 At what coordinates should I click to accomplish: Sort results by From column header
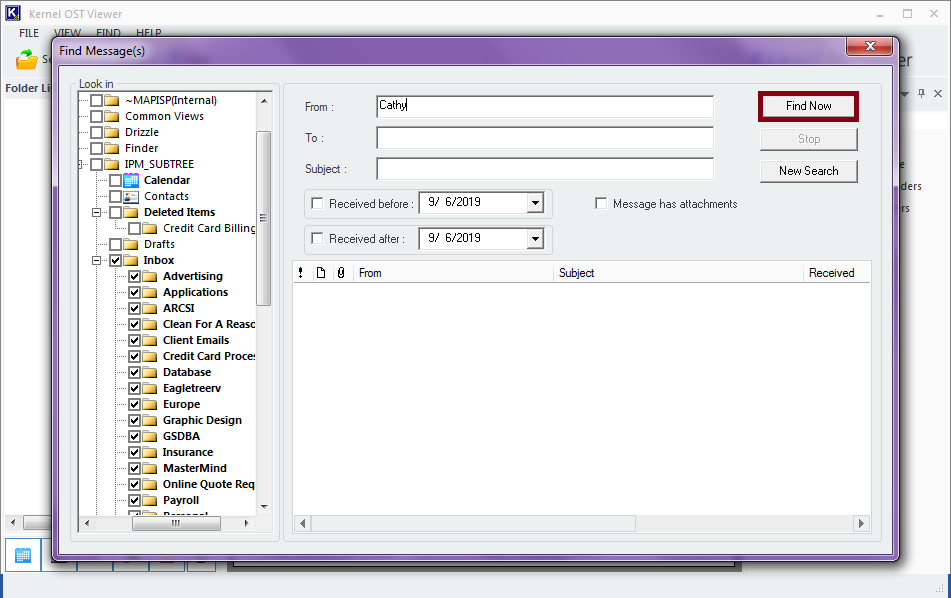pos(453,273)
